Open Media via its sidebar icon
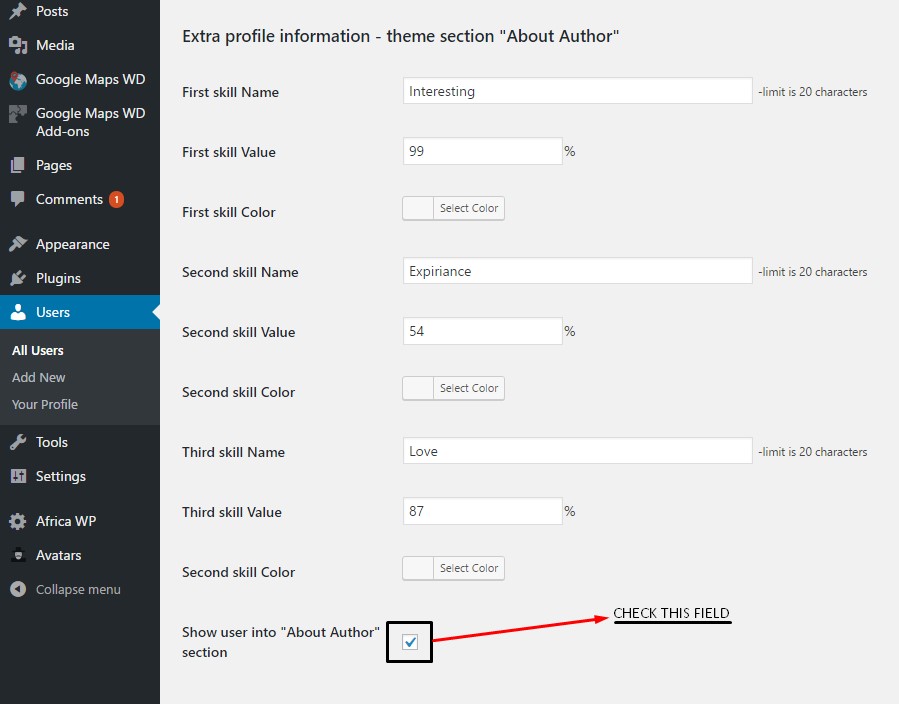 tap(18, 45)
